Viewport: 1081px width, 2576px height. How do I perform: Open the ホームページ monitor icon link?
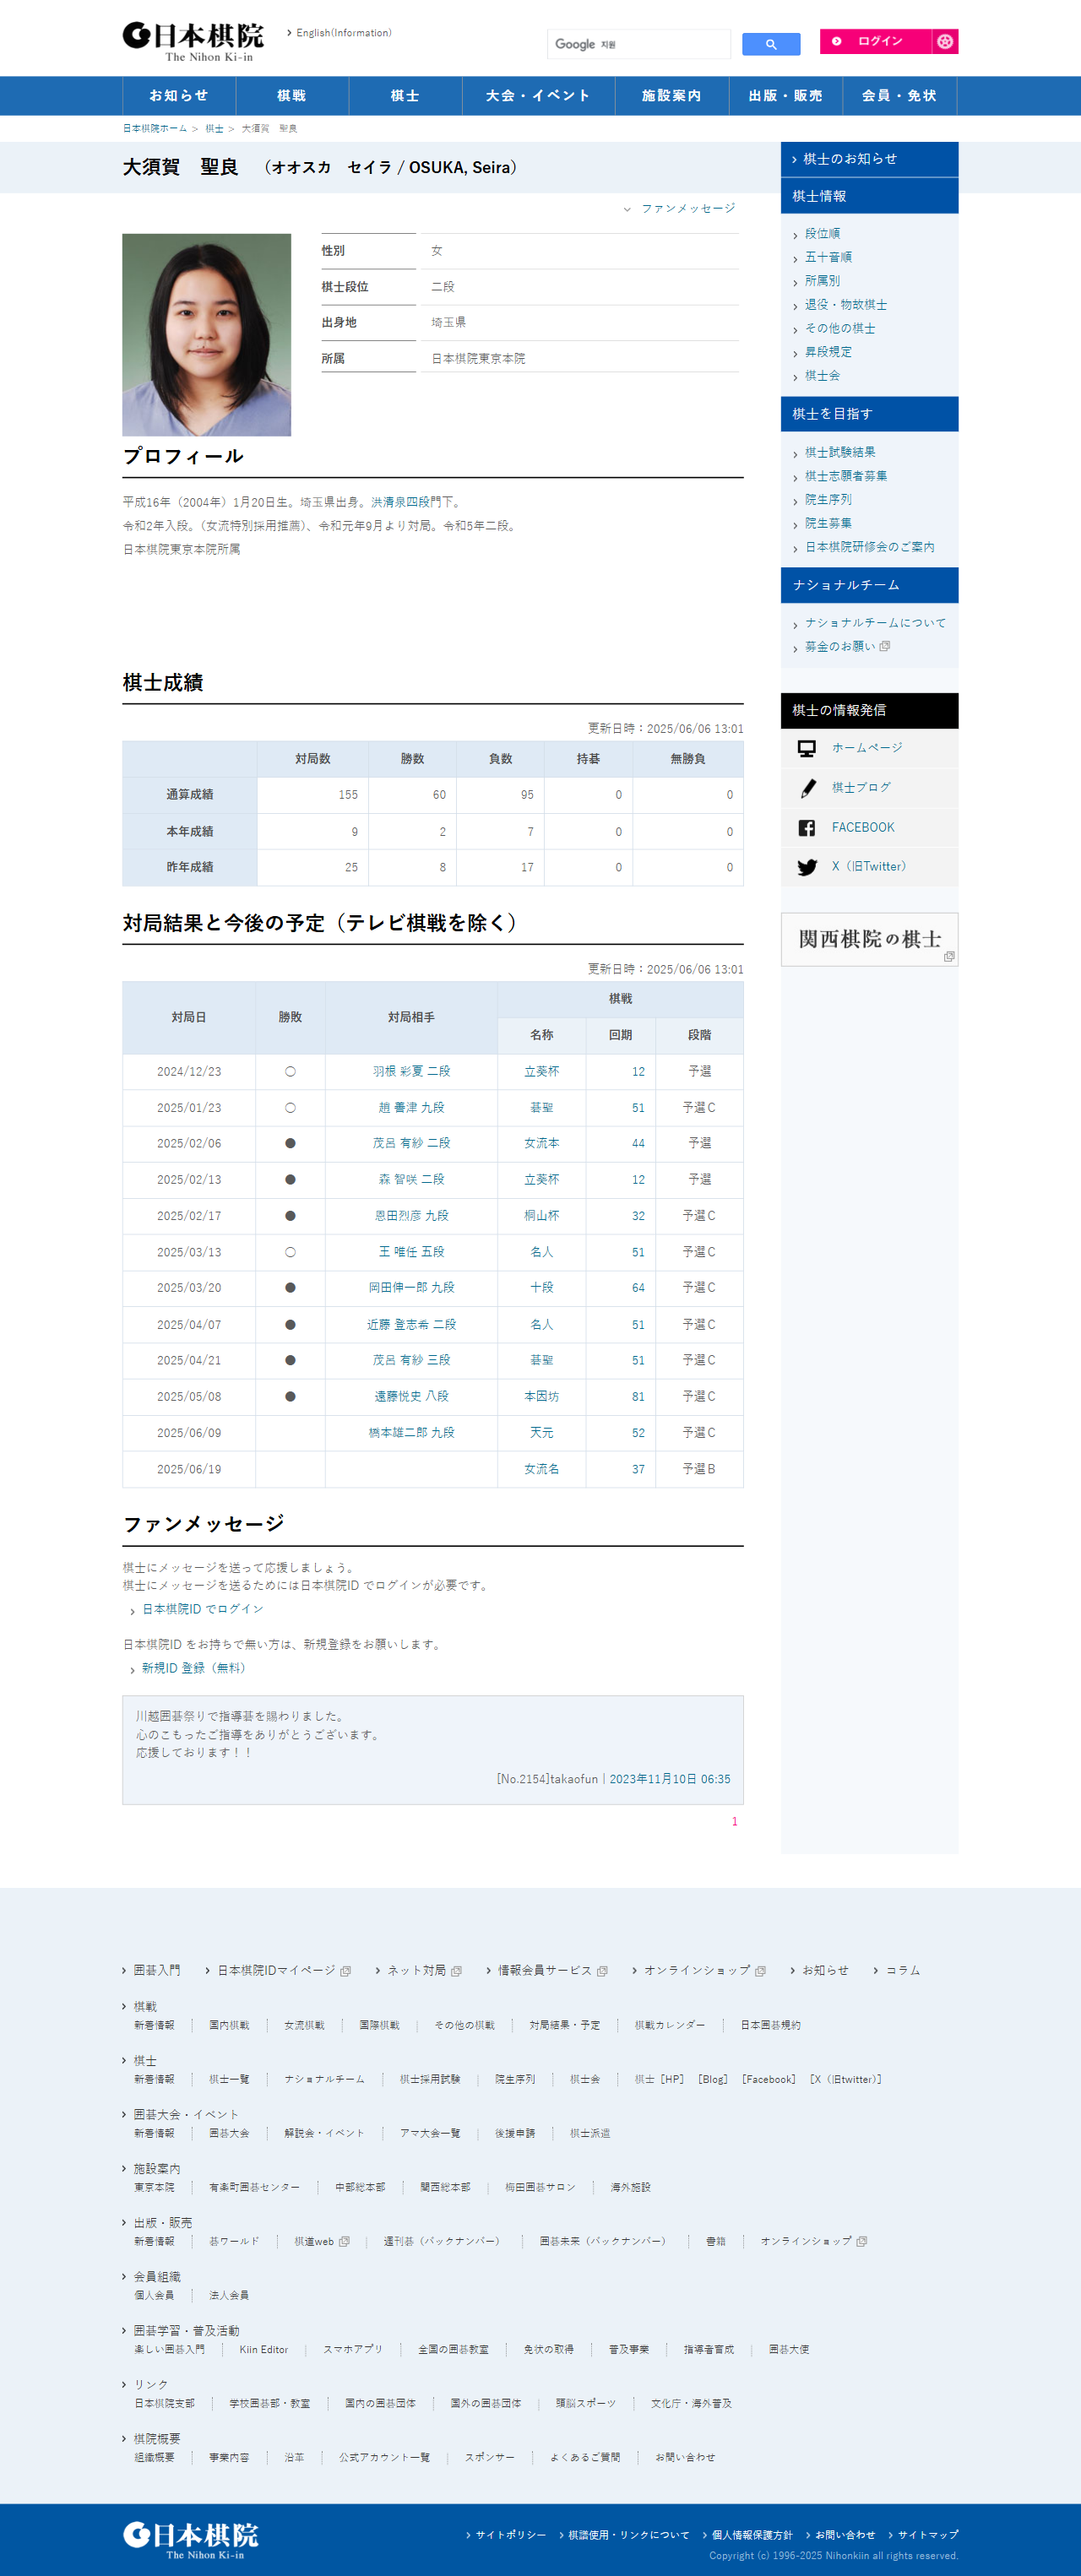[807, 748]
